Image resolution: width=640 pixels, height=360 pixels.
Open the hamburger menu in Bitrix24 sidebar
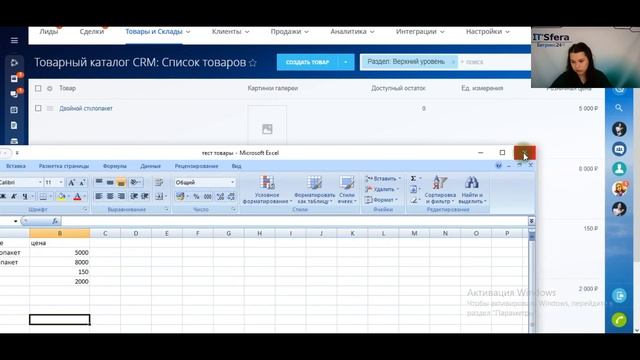click(14, 40)
